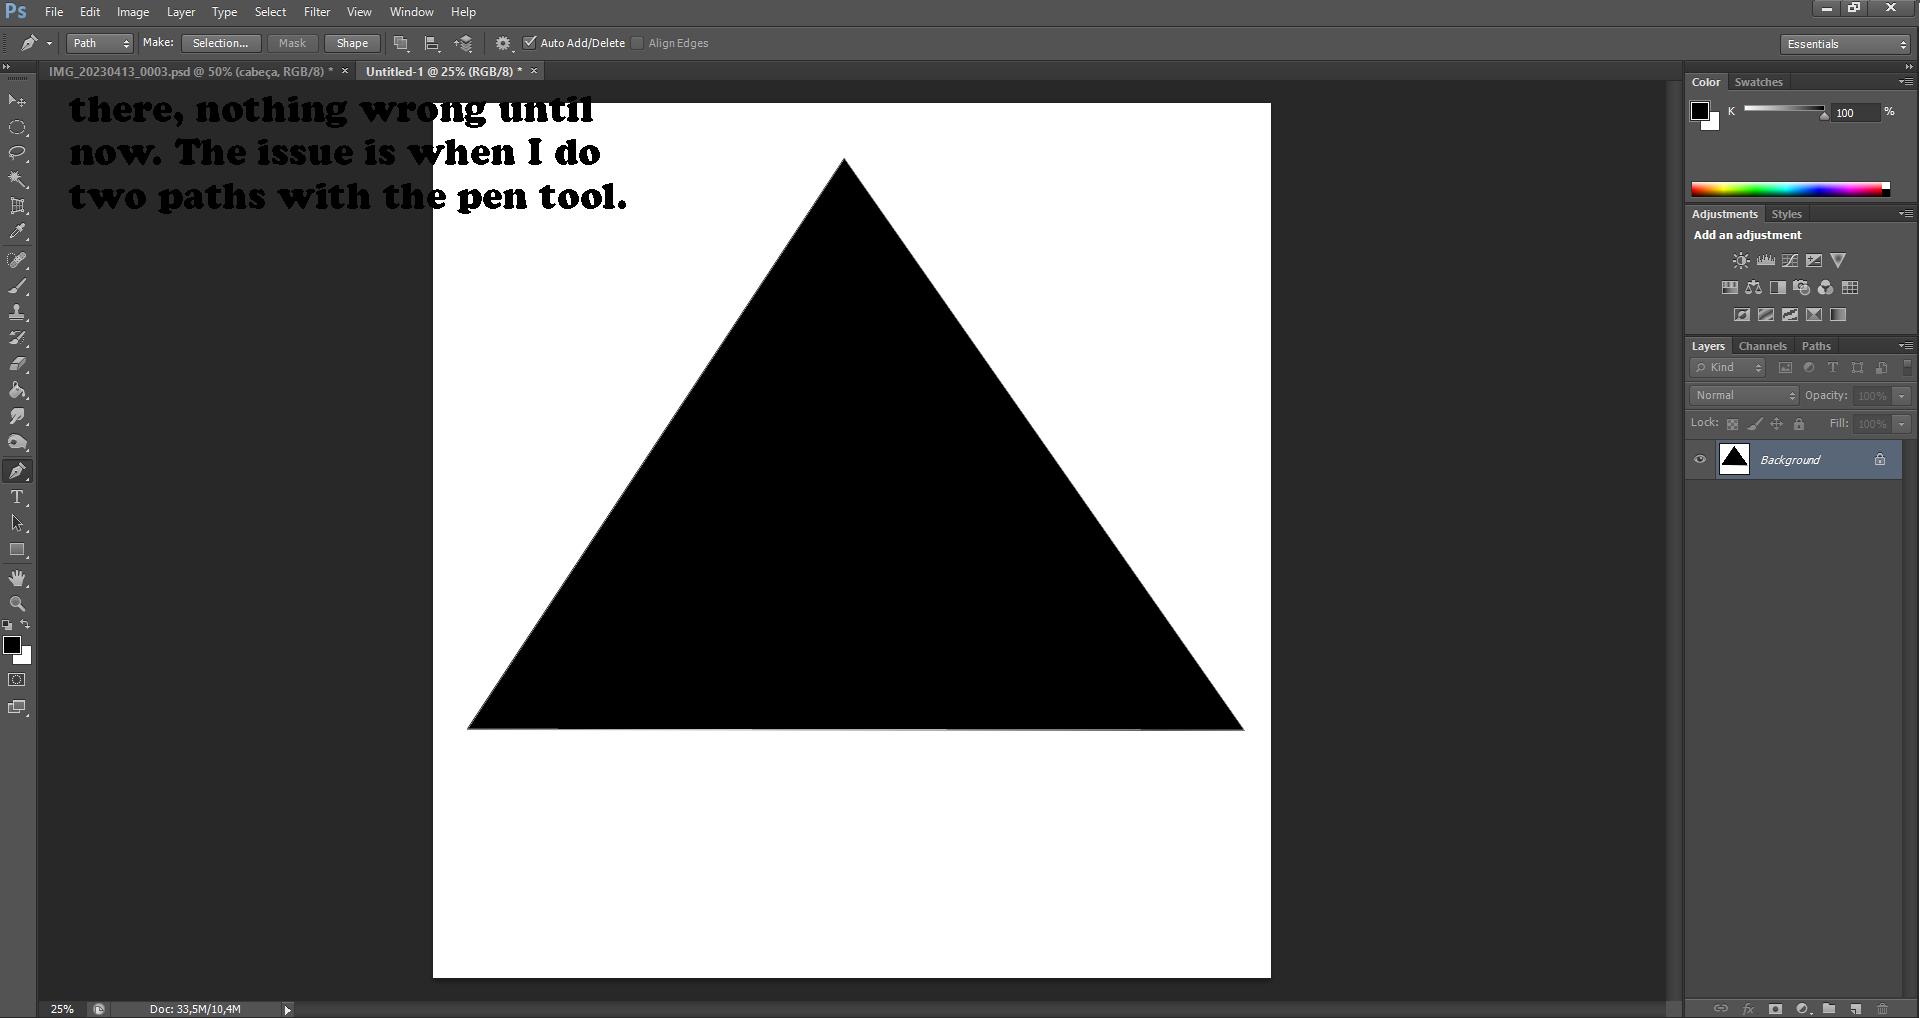Select the Hand tool
This screenshot has width=1920, height=1018.
[x=17, y=578]
